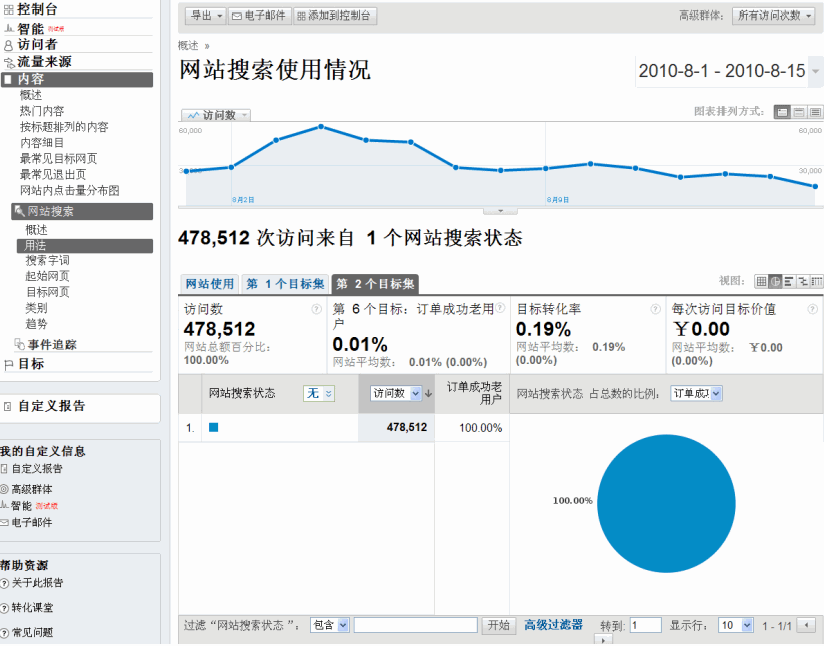Select the comparison view icon

[x=803, y=282]
